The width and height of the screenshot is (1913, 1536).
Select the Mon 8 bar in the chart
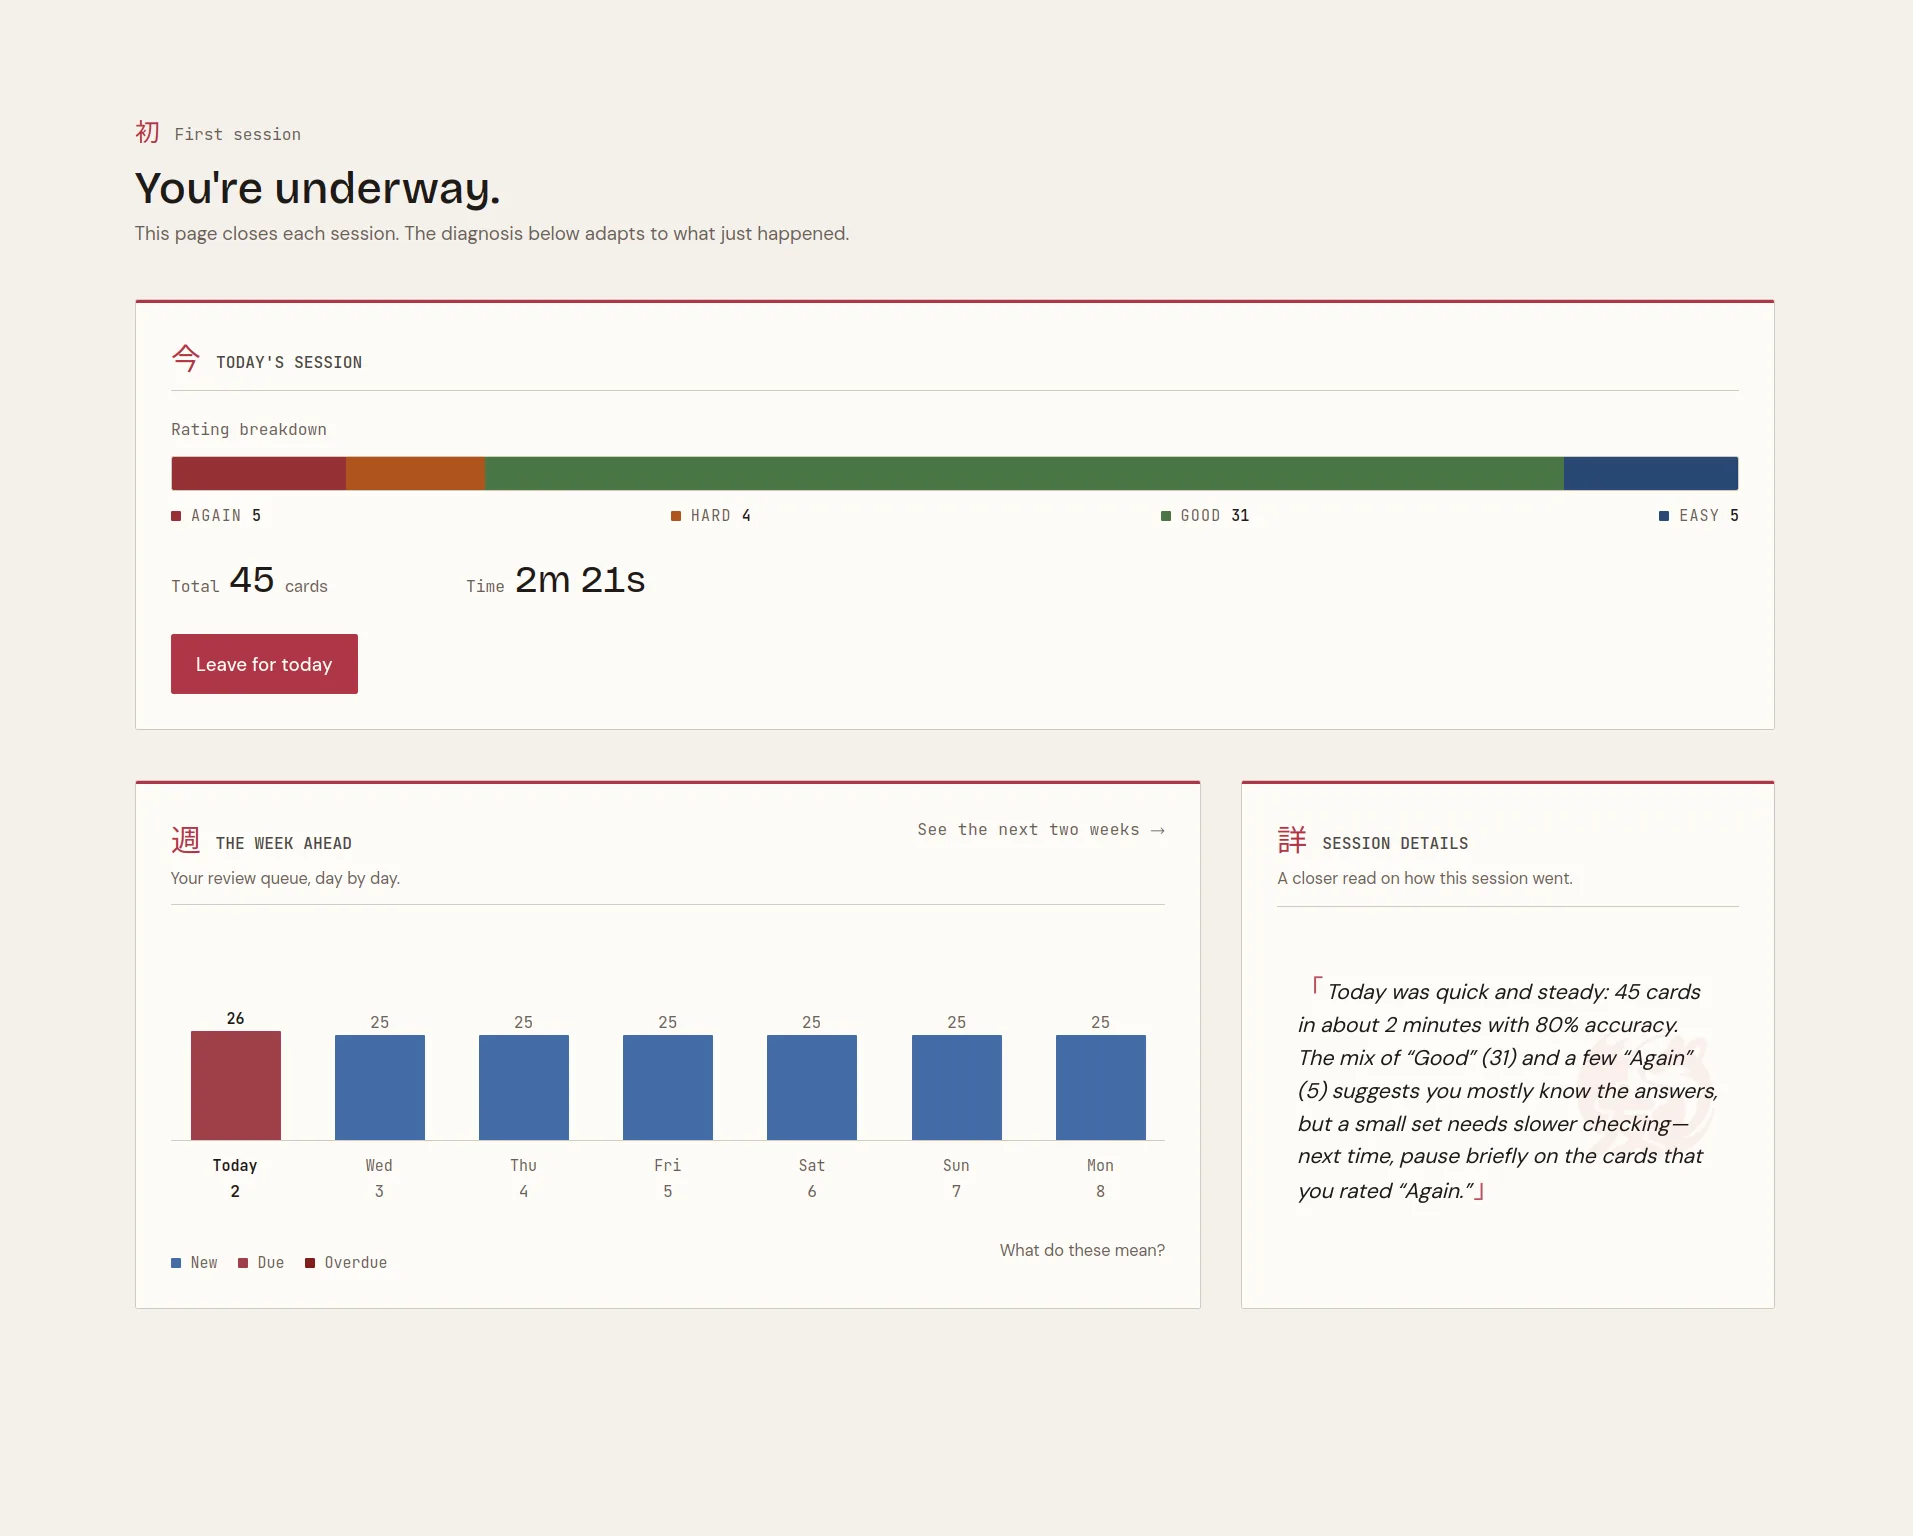[1100, 1087]
